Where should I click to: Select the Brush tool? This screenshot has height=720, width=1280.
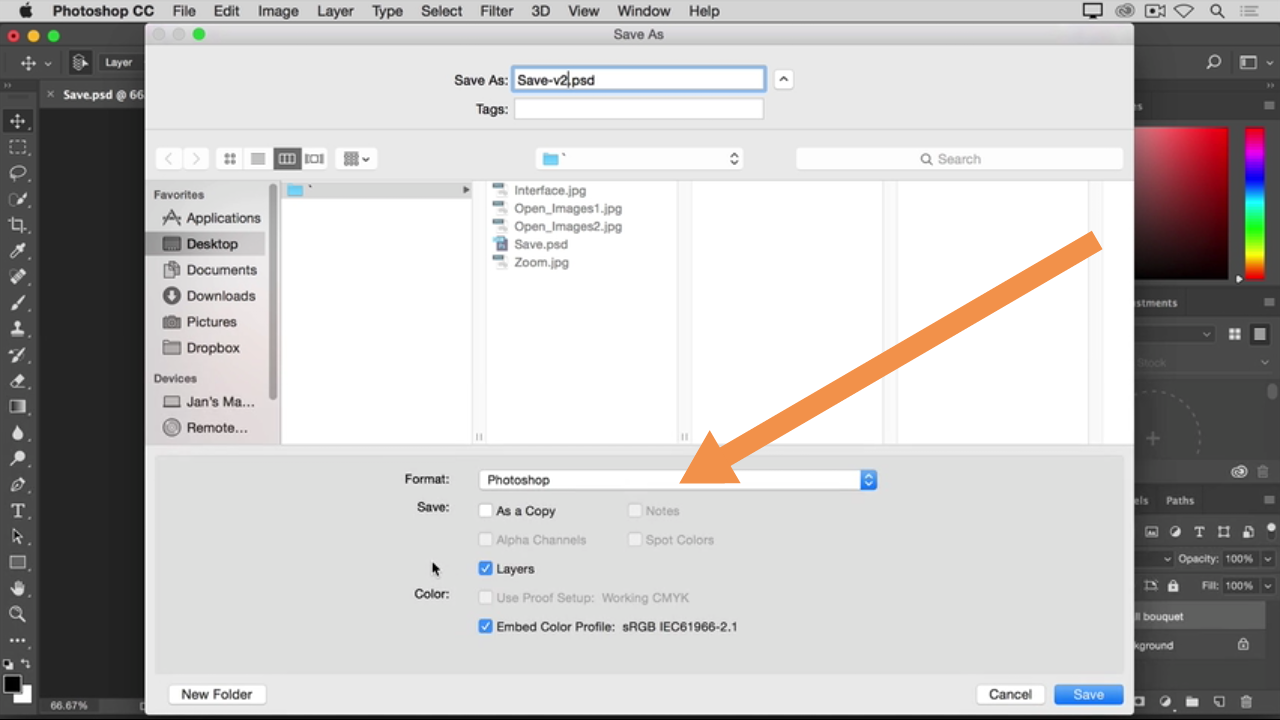[x=18, y=303]
